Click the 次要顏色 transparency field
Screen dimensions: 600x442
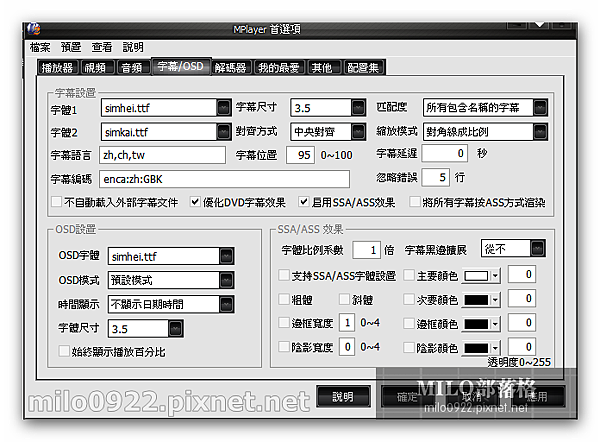[x=522, y=298]
